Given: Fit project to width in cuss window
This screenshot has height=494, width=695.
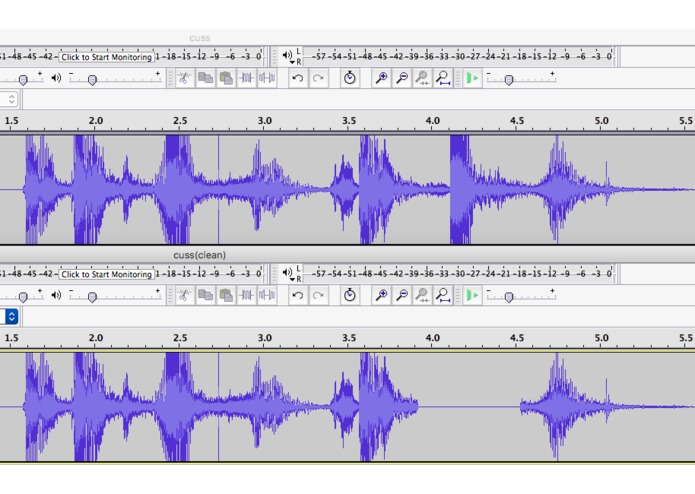Looking at the screenshot, I should click(x=443, y=78).
